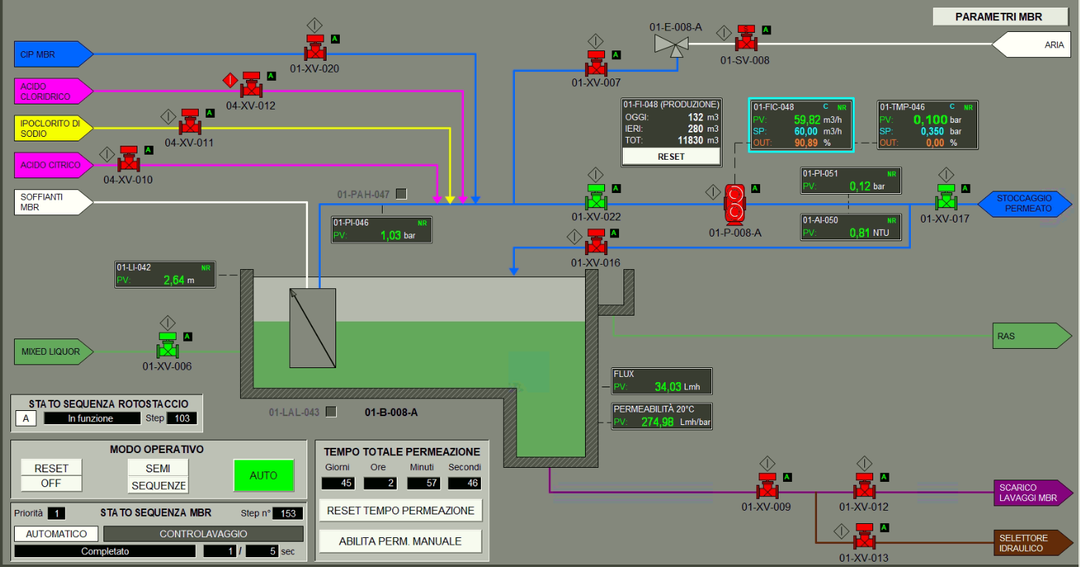1080x567 pixels.
Task: Click RESET TEMPO PERMEAZIONE button
Action: point(400,511)
